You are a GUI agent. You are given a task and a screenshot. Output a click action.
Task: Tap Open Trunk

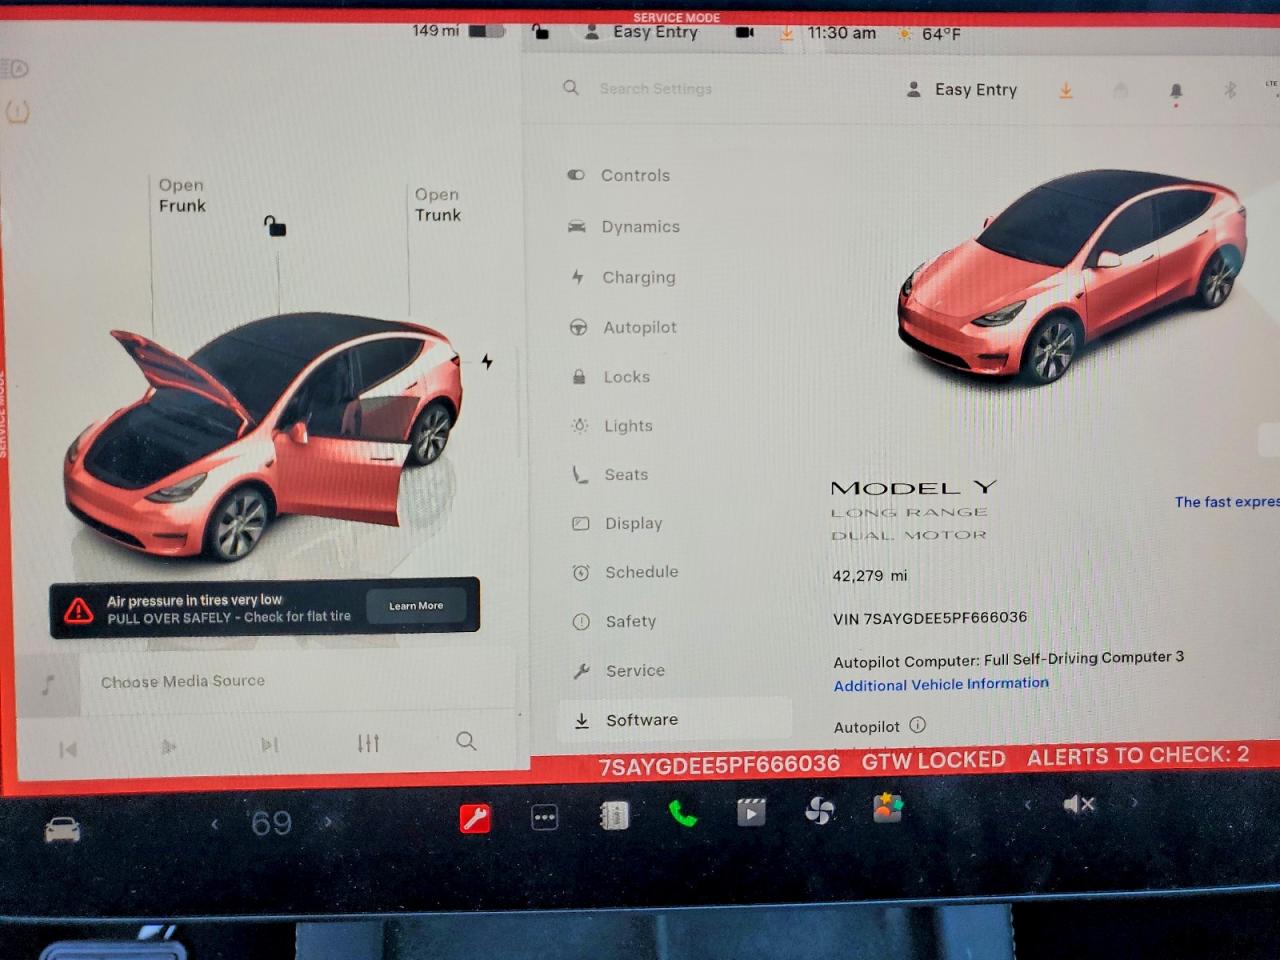click(438, 204)
